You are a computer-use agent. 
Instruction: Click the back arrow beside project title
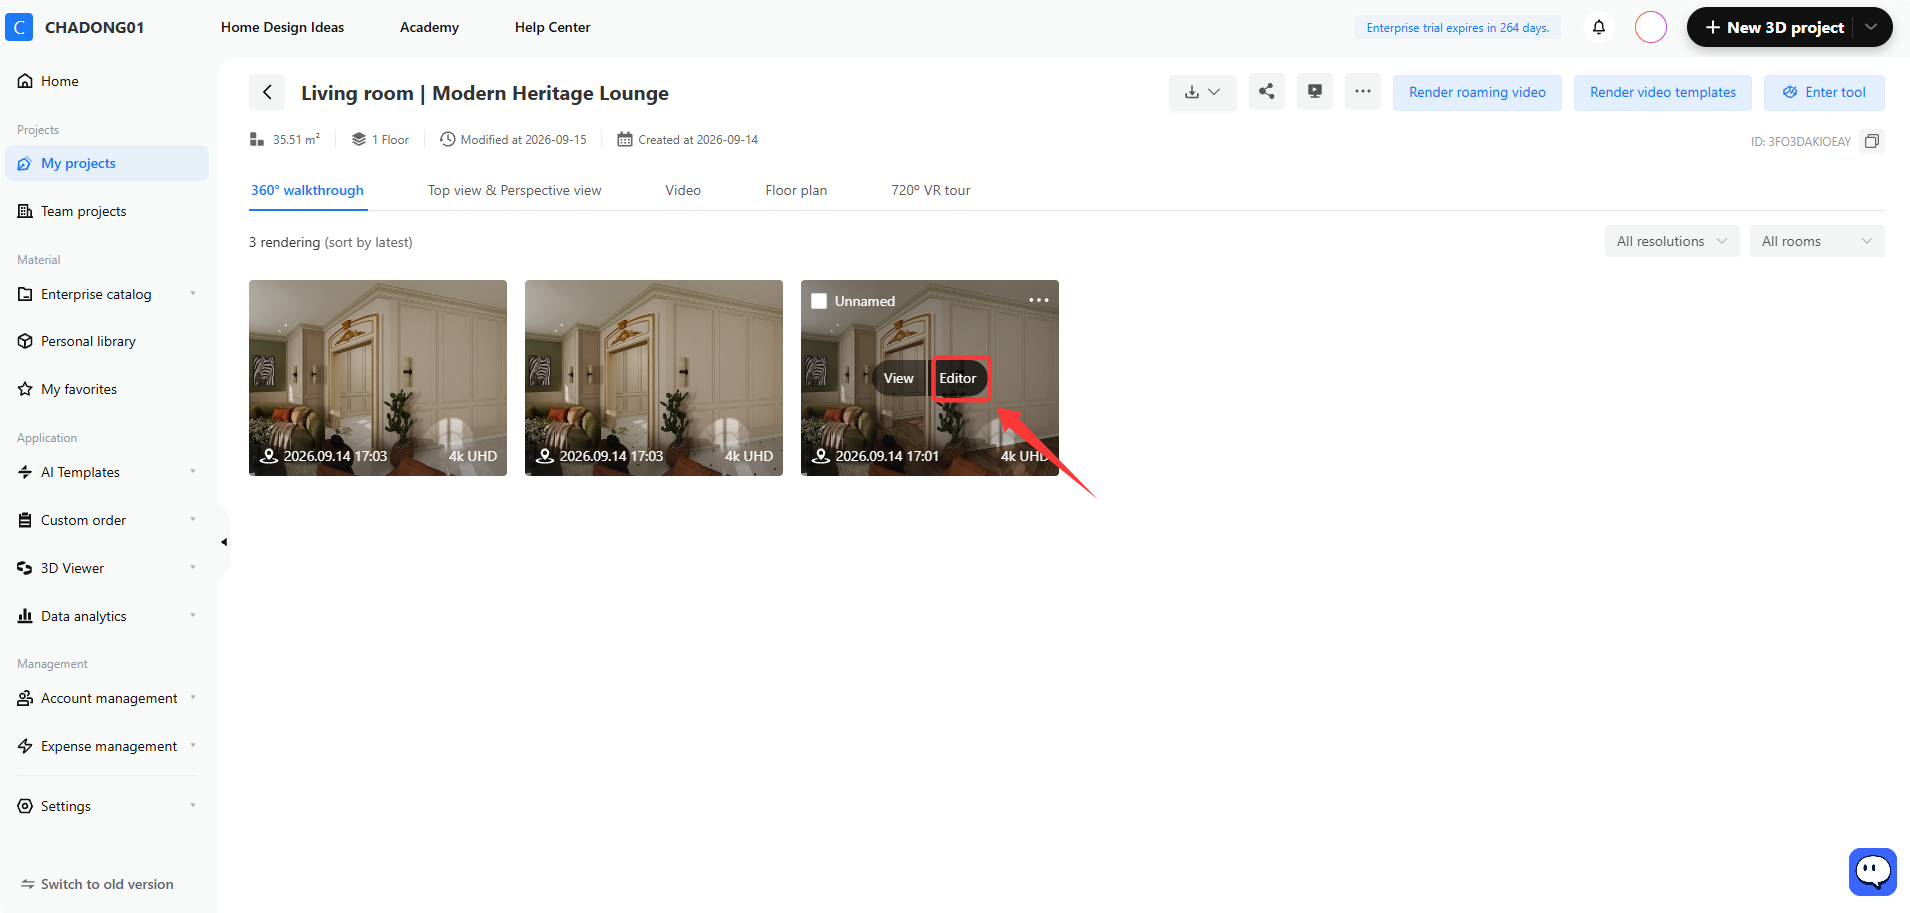[x=267, y=92]
